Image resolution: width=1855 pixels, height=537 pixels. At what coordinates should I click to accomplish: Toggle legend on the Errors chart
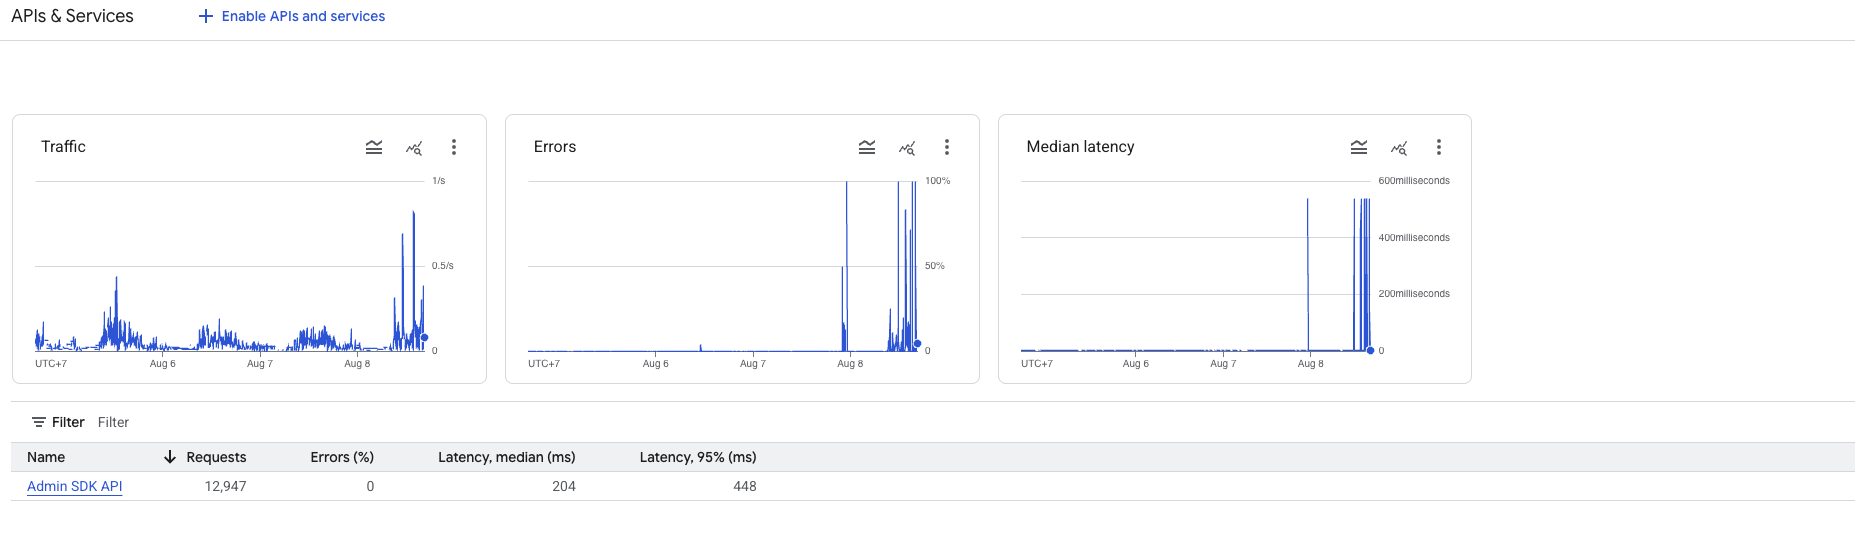click(x=867, y=147)
